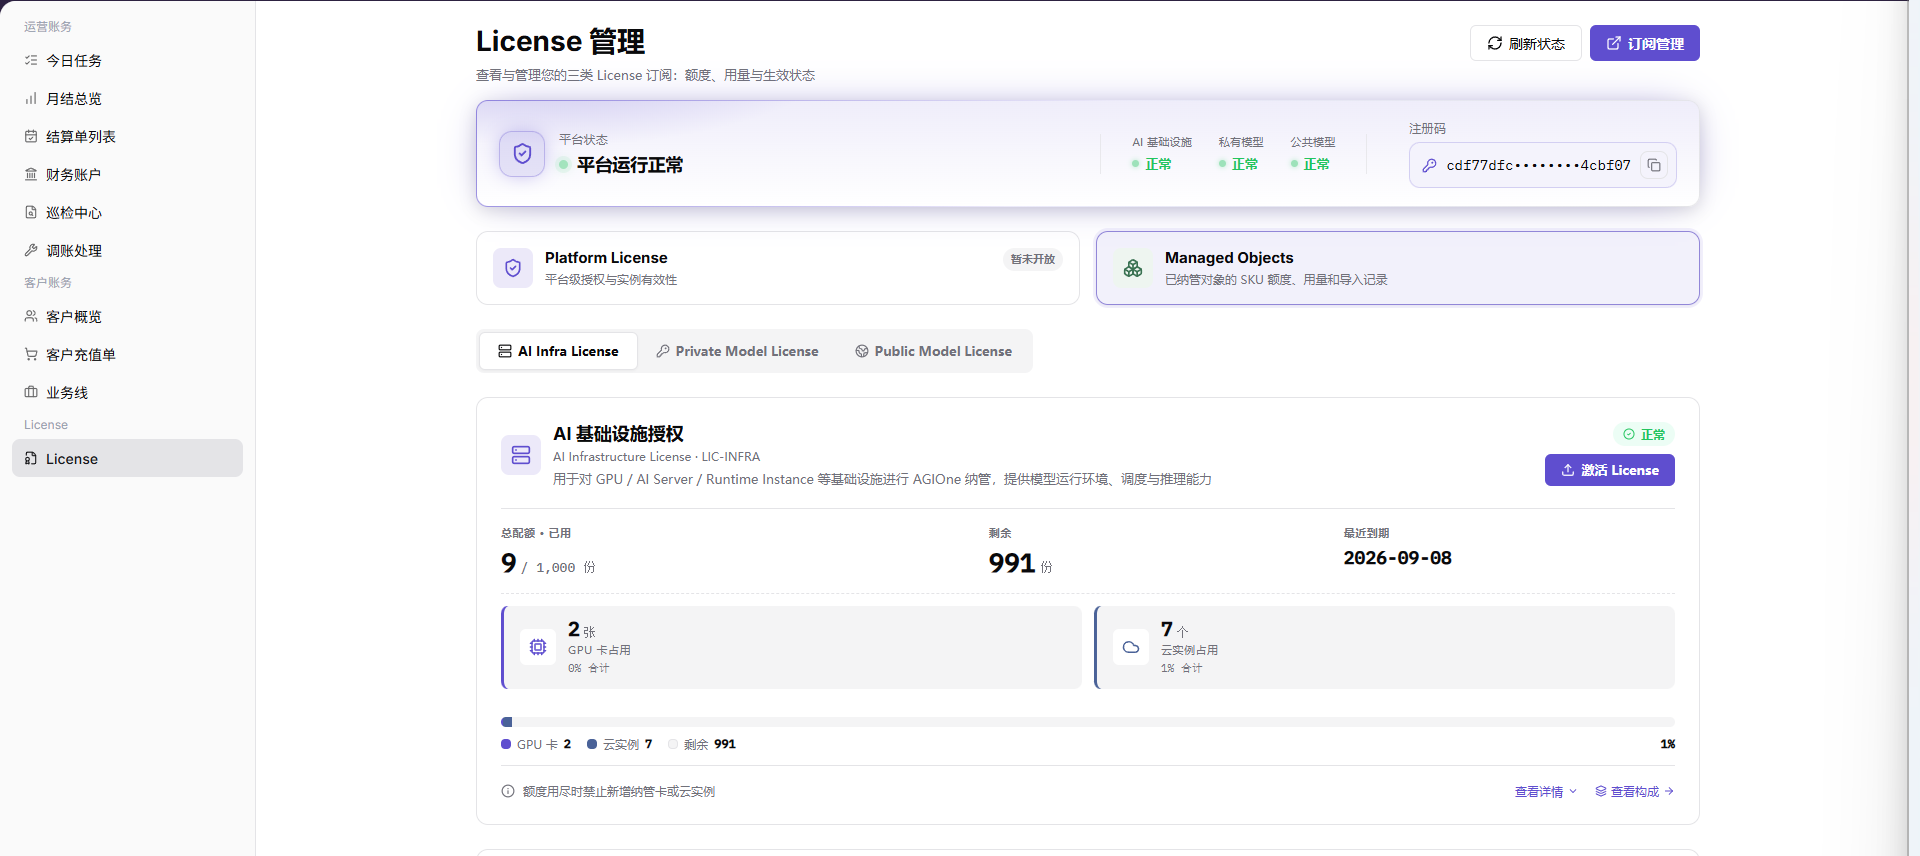This screenshot has width=1920, height=856.
Task: Click the GPU chip icon
Action: click(538, 647)
